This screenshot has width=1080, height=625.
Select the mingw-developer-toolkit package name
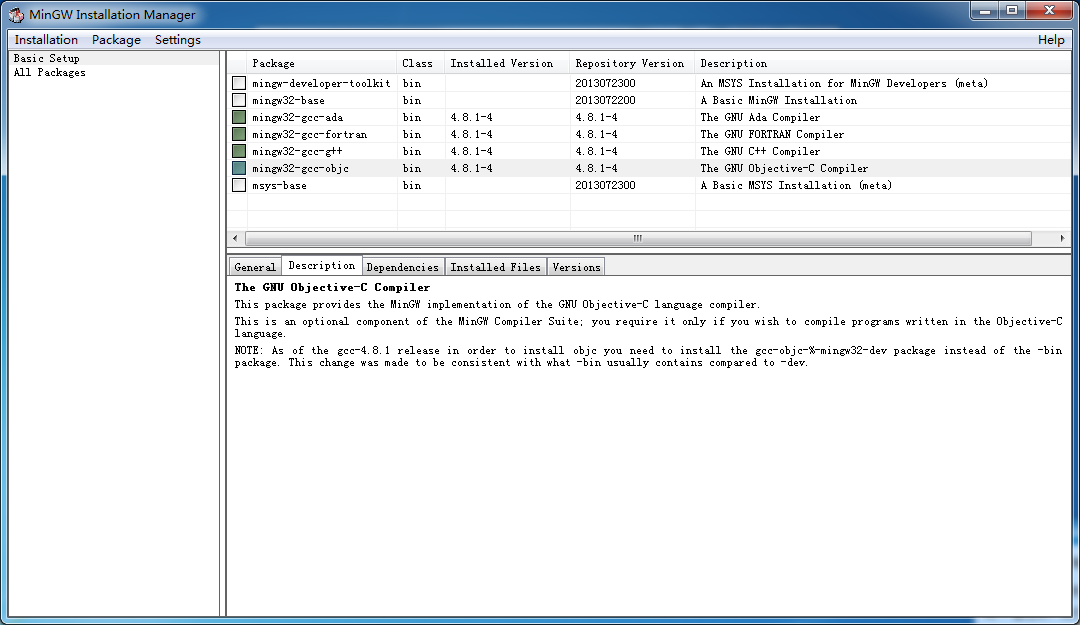321,83
